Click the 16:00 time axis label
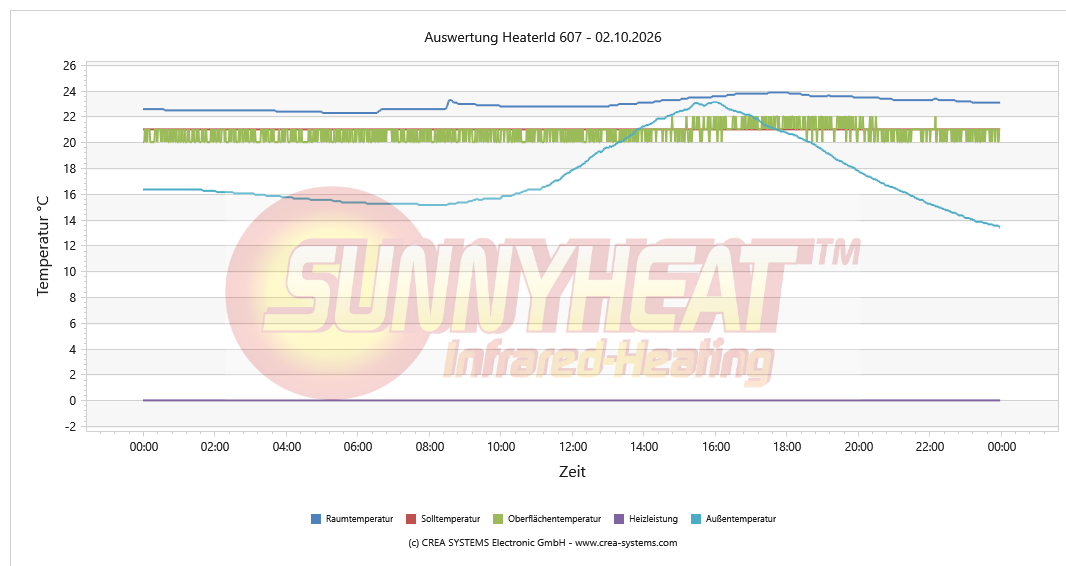The image size is (1066, 566). (x=716, y=447)
